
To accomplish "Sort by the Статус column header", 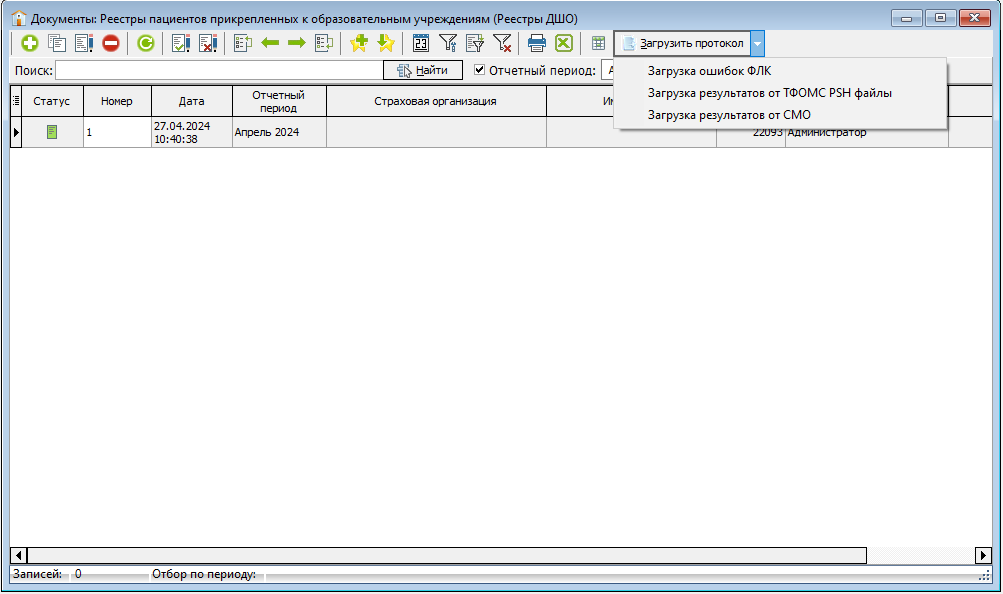I will coord(52,101).
